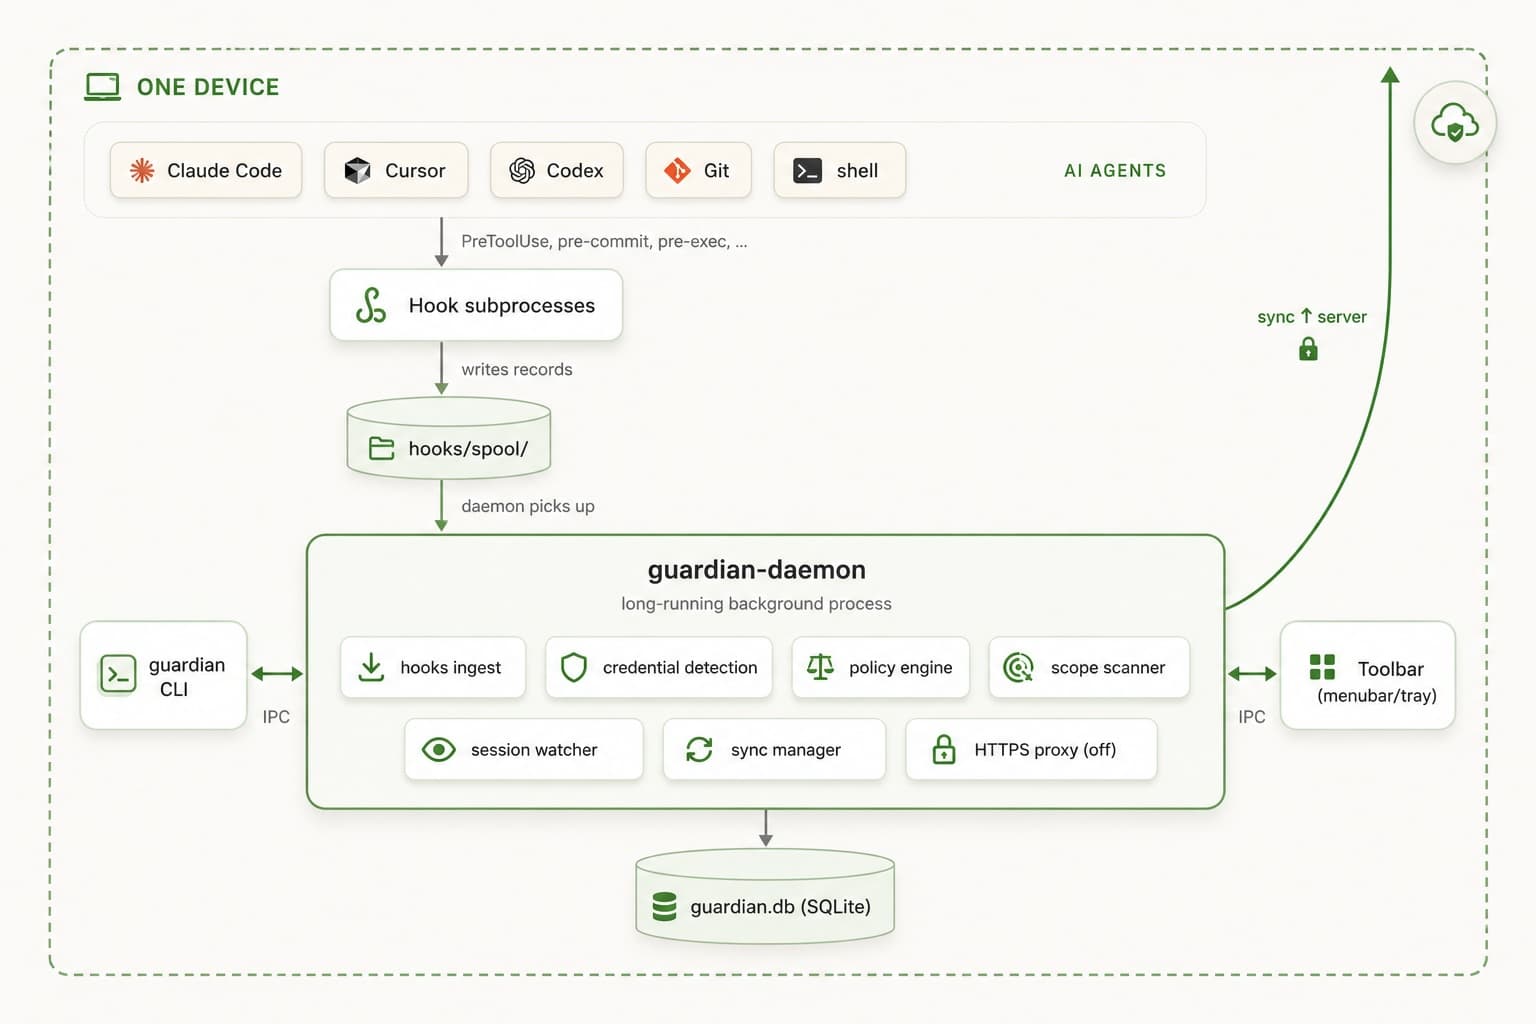Click the IPC label near guardian CLI
Viewport: 1536px width, 1024px height.
[x=276, y=717]
